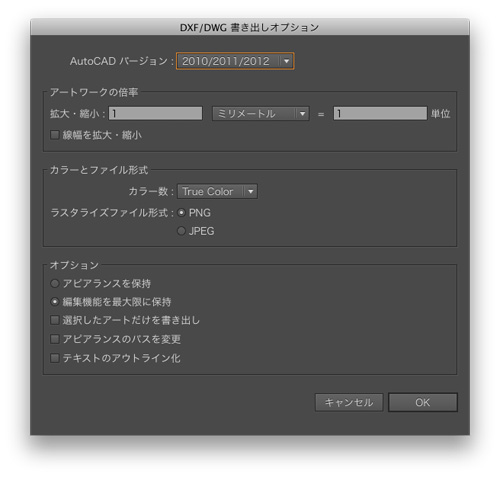
Task: Choose the アピアランスを保持 radio option
Action: pyautogui.click(x=54, y=284)
